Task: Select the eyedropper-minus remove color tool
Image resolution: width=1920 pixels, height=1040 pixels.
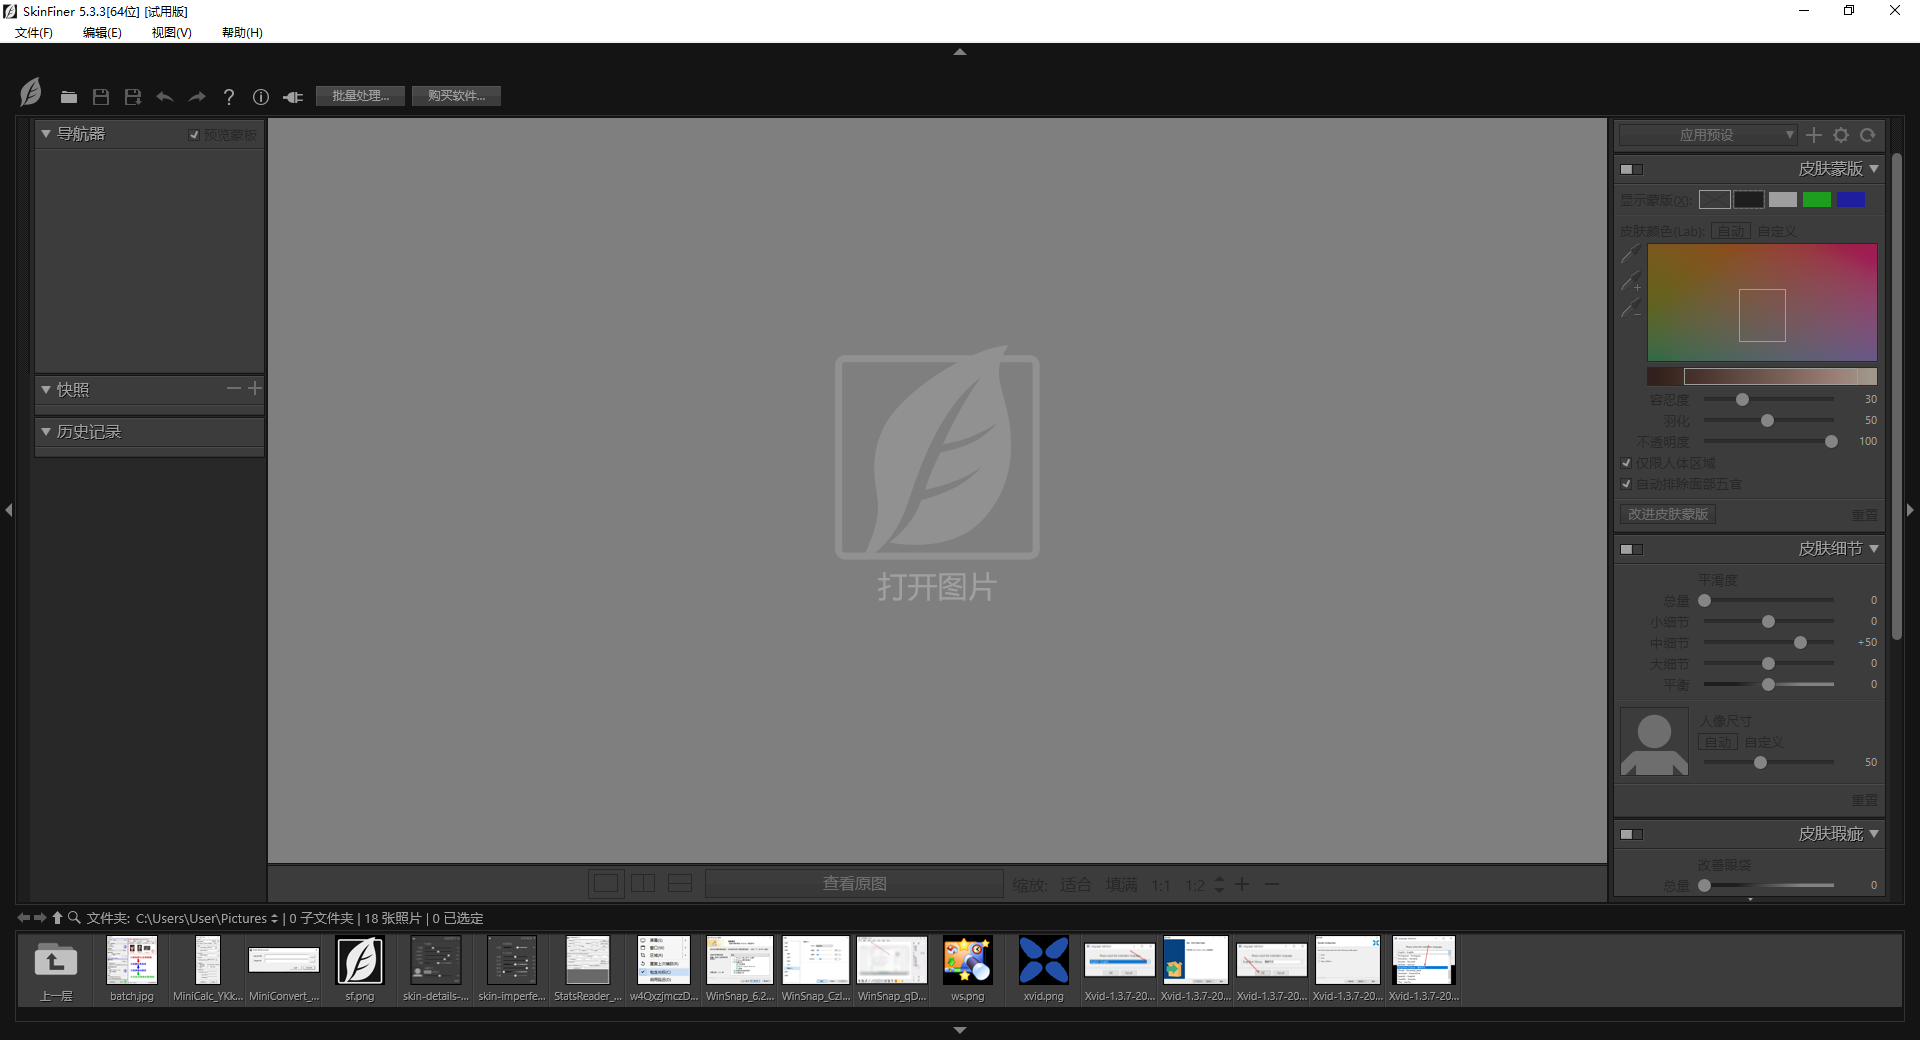Action: 1630,309
